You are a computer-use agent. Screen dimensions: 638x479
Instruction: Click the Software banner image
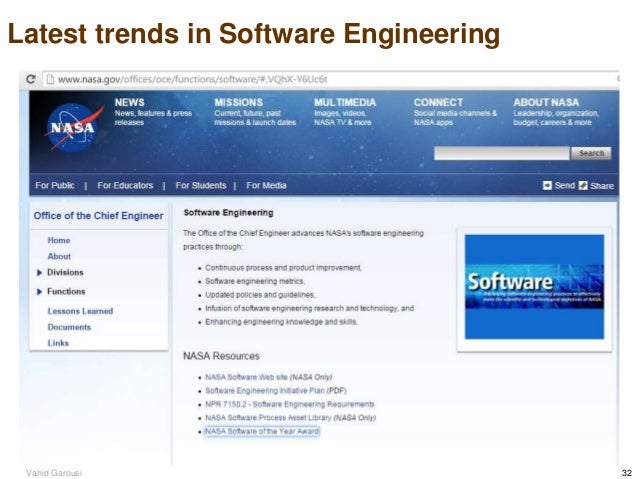[x=534, y=287]
